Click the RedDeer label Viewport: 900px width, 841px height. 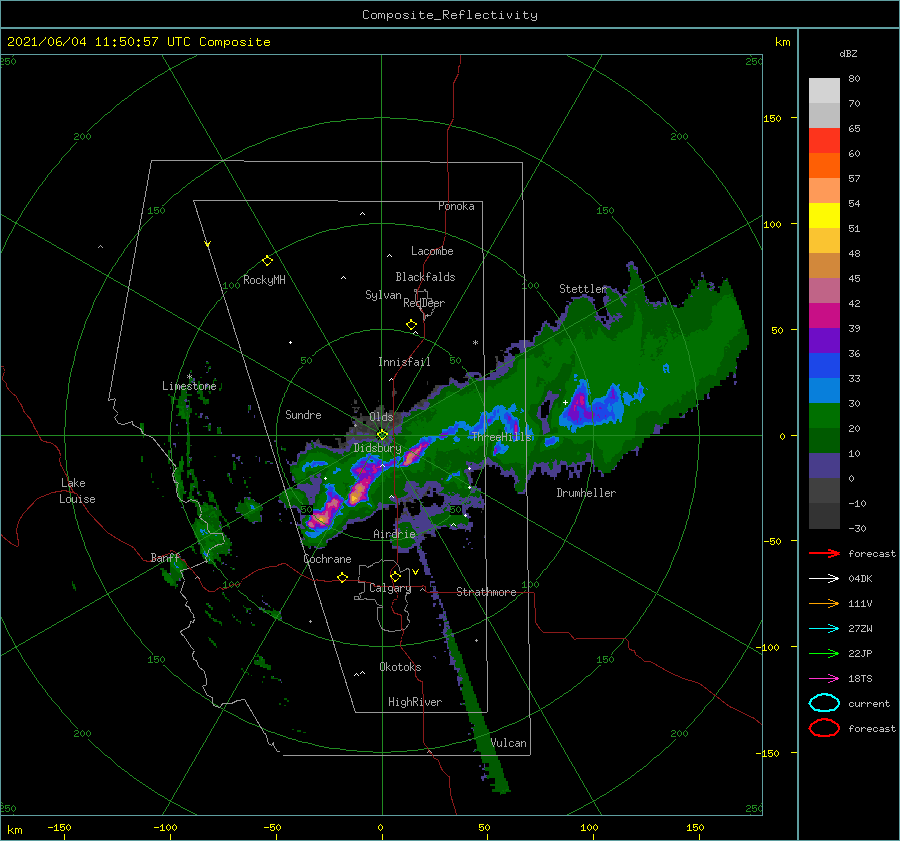tap(424, 303)
